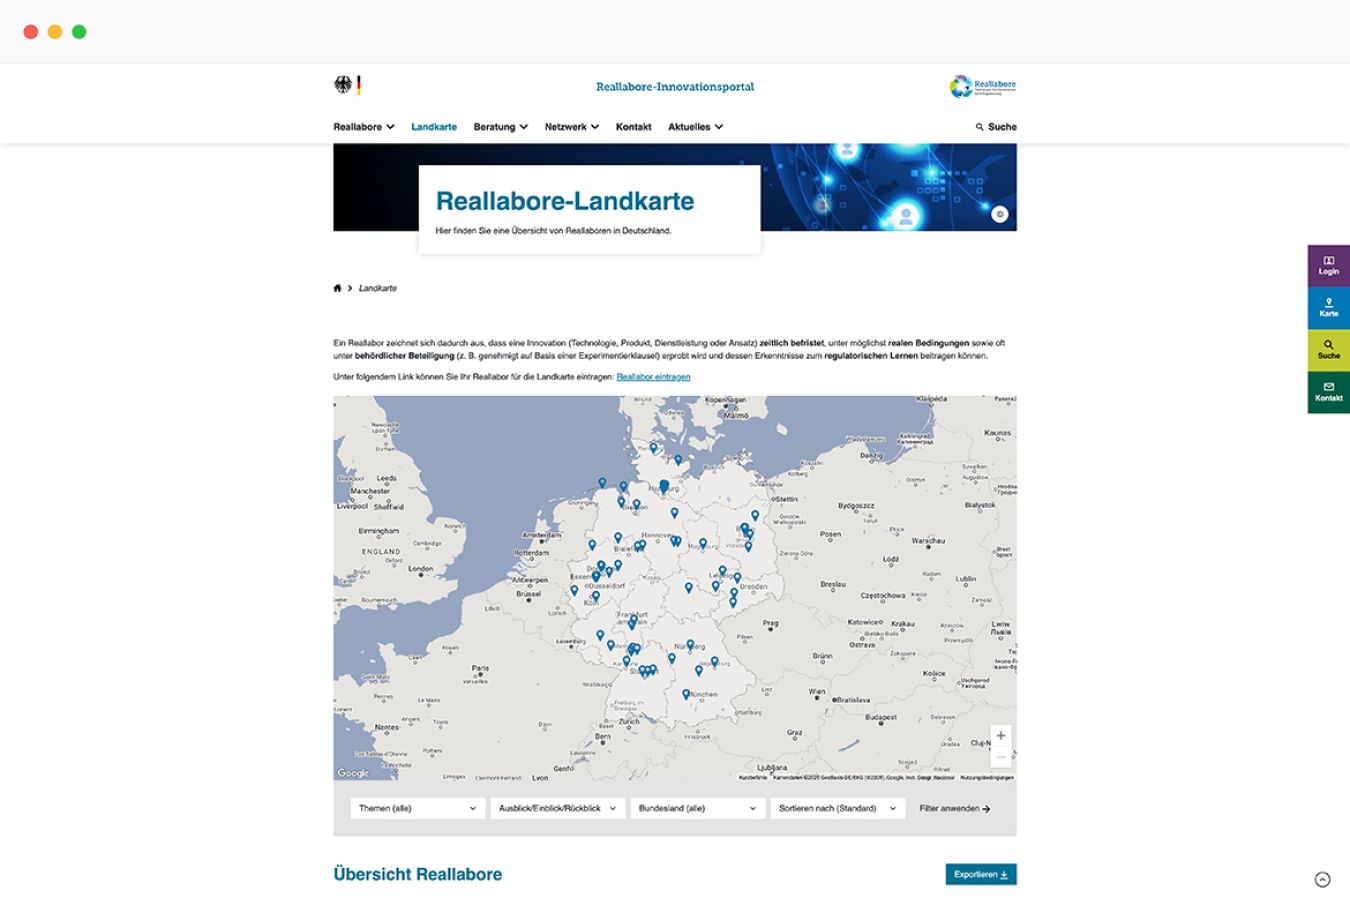Open the yellow Suche side tab
The width and height of the screenshot is (1350, 905).
1328,350
